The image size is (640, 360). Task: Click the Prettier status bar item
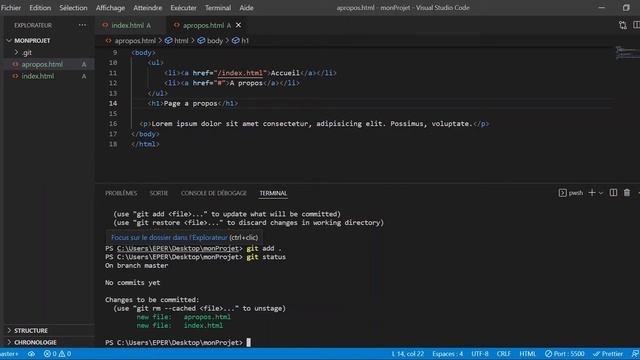click(608, 354)
